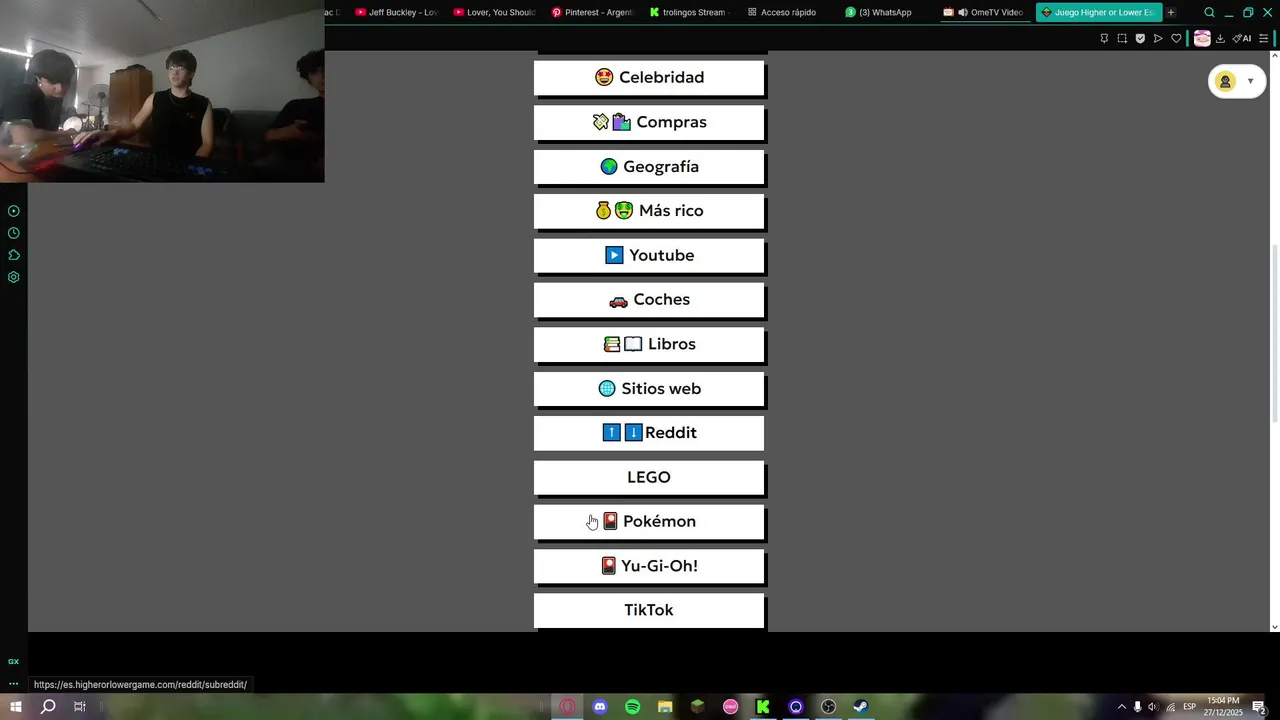Add a new browser tab
Image resolution: width=1280 pixels, height=720 pixels.
1171,12
